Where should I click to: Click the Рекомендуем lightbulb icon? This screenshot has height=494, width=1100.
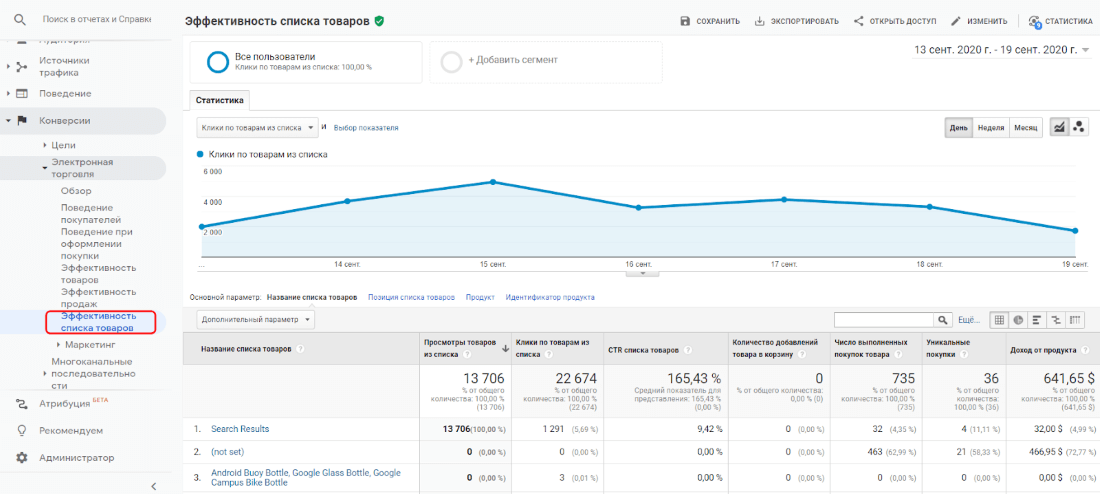point(22,430)
